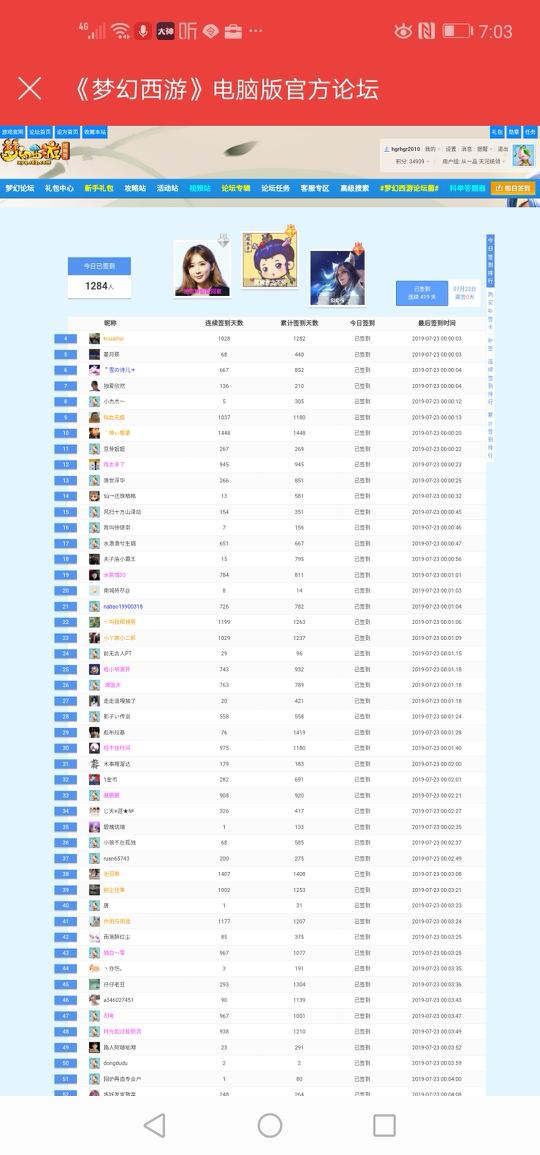This screenshot has height=1155, width=540.
Task: Open the #梦幻西游论坛圈# link
Action: (409, 189)
